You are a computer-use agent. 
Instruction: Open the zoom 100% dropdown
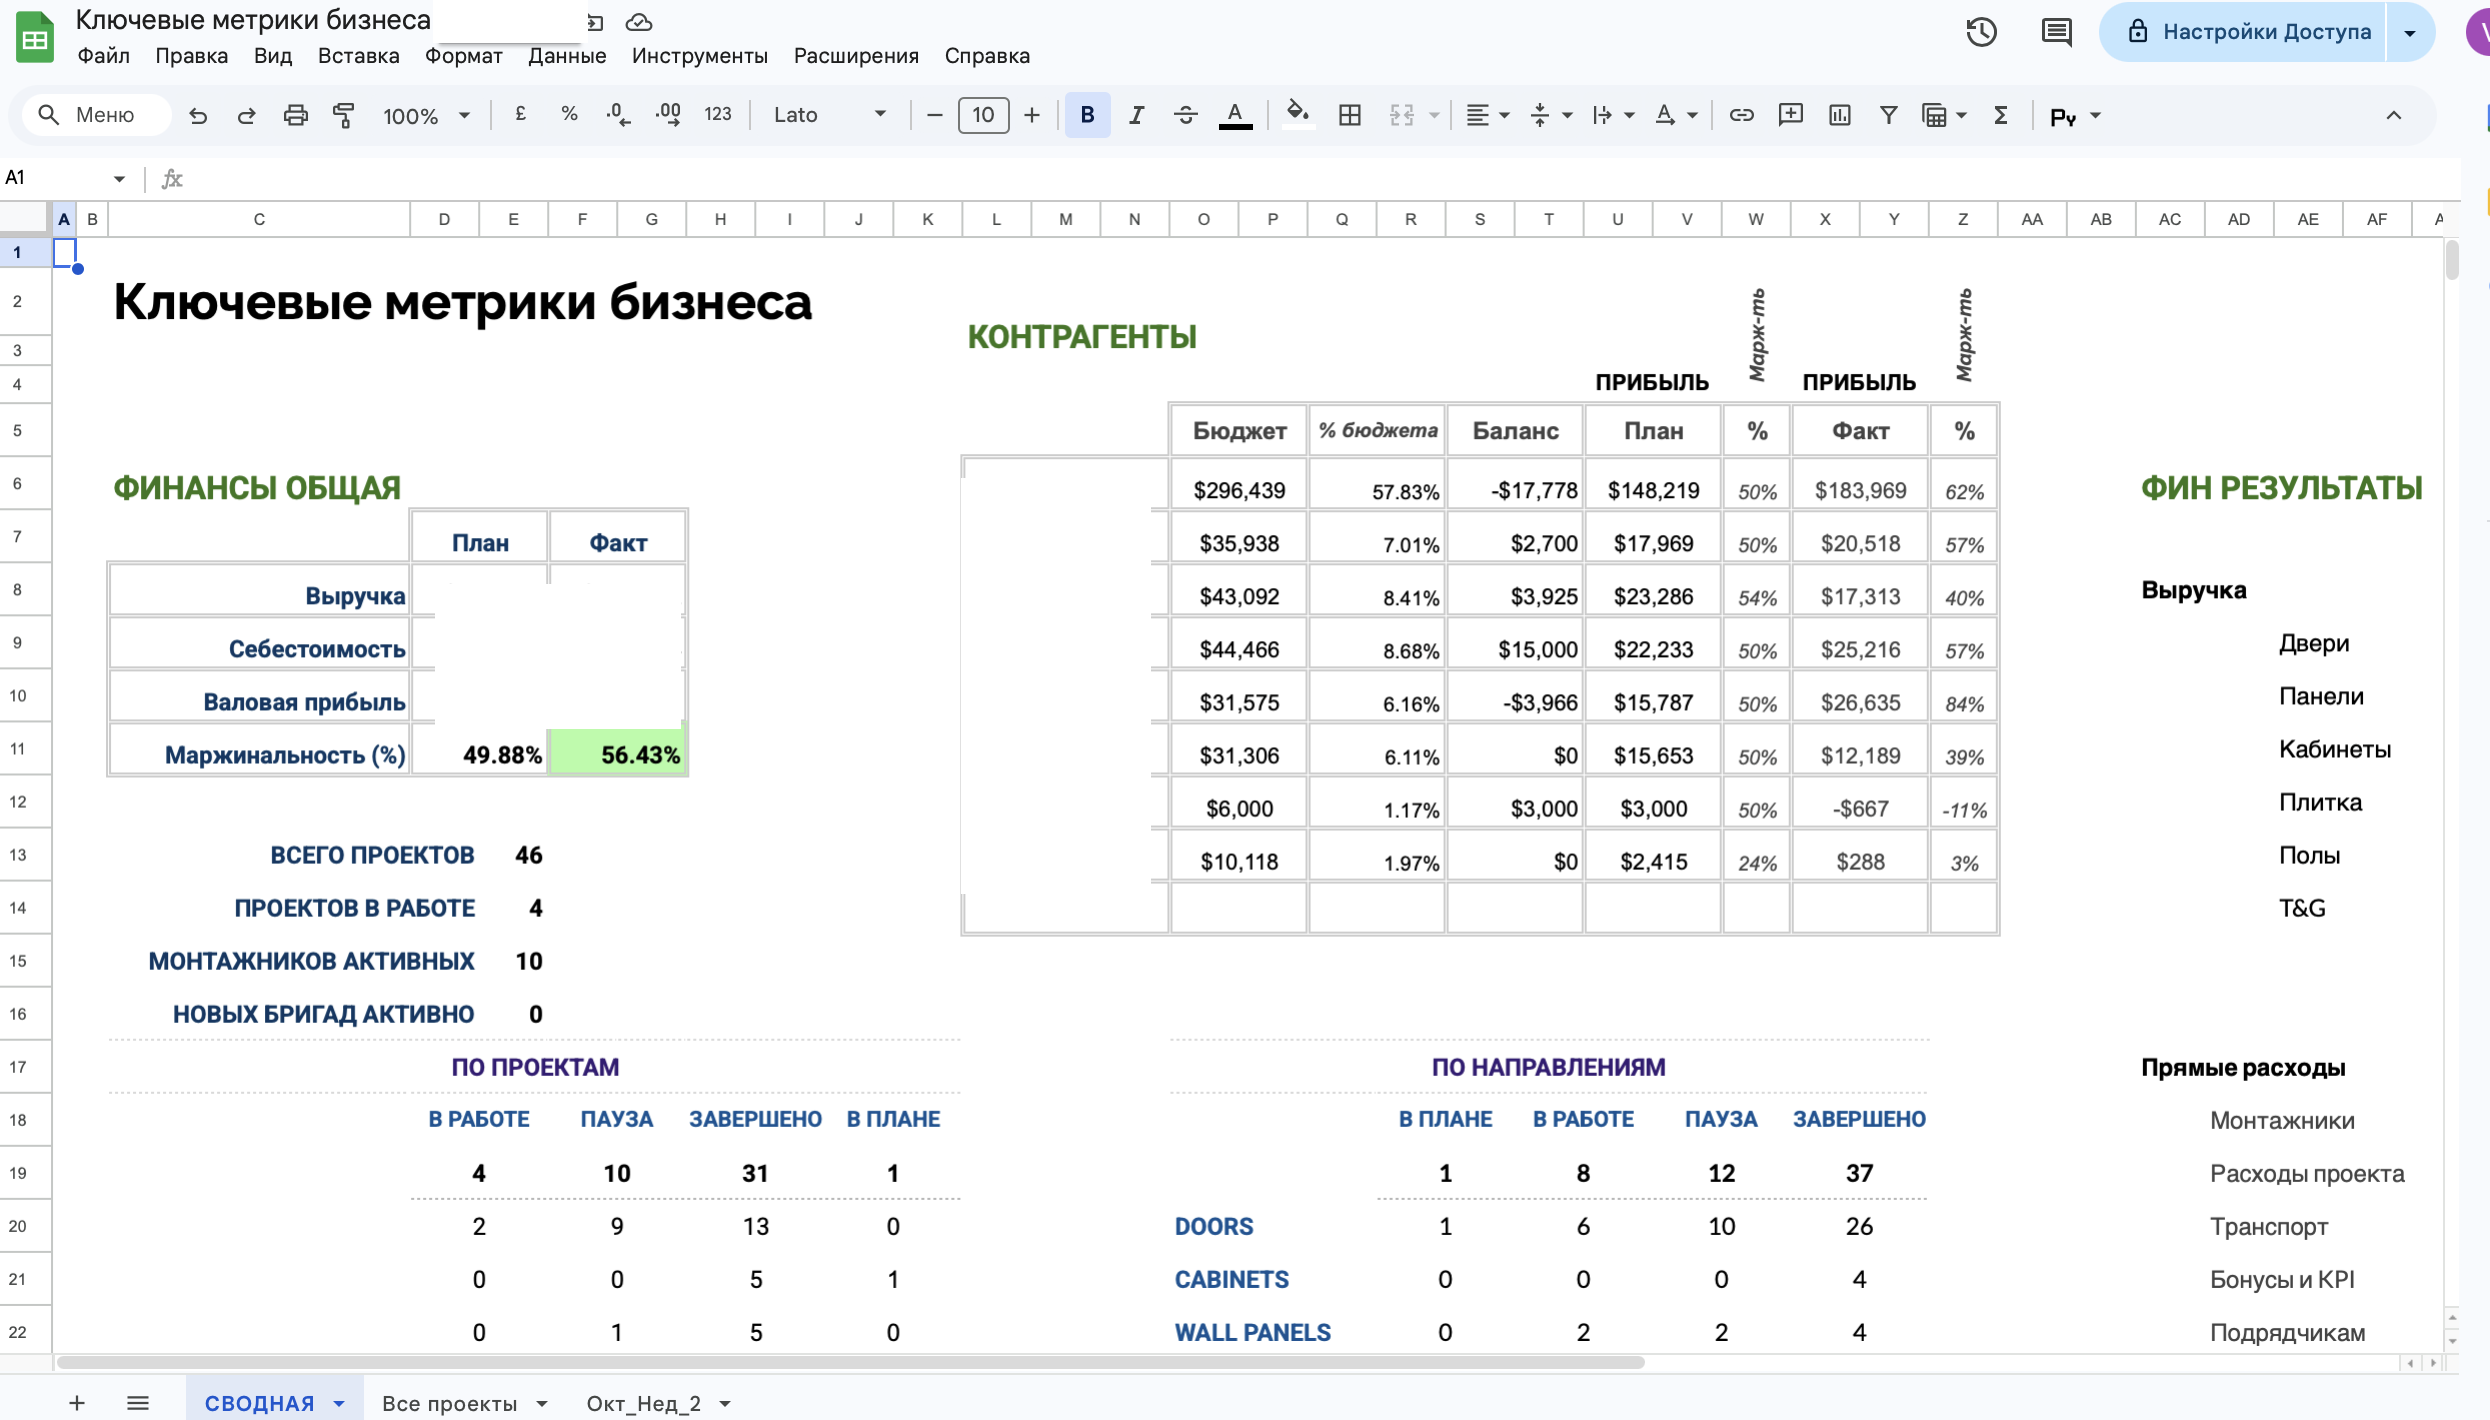point(426,115)
